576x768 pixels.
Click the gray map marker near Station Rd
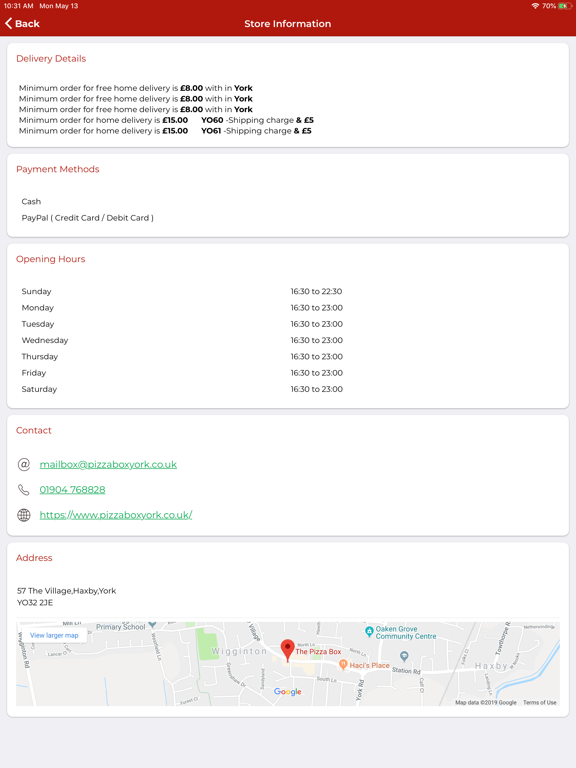[x=404, y=655]
